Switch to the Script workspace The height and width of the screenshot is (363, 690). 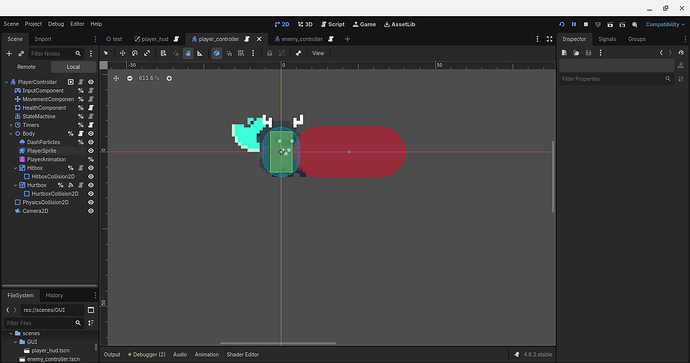coord(333,24)
